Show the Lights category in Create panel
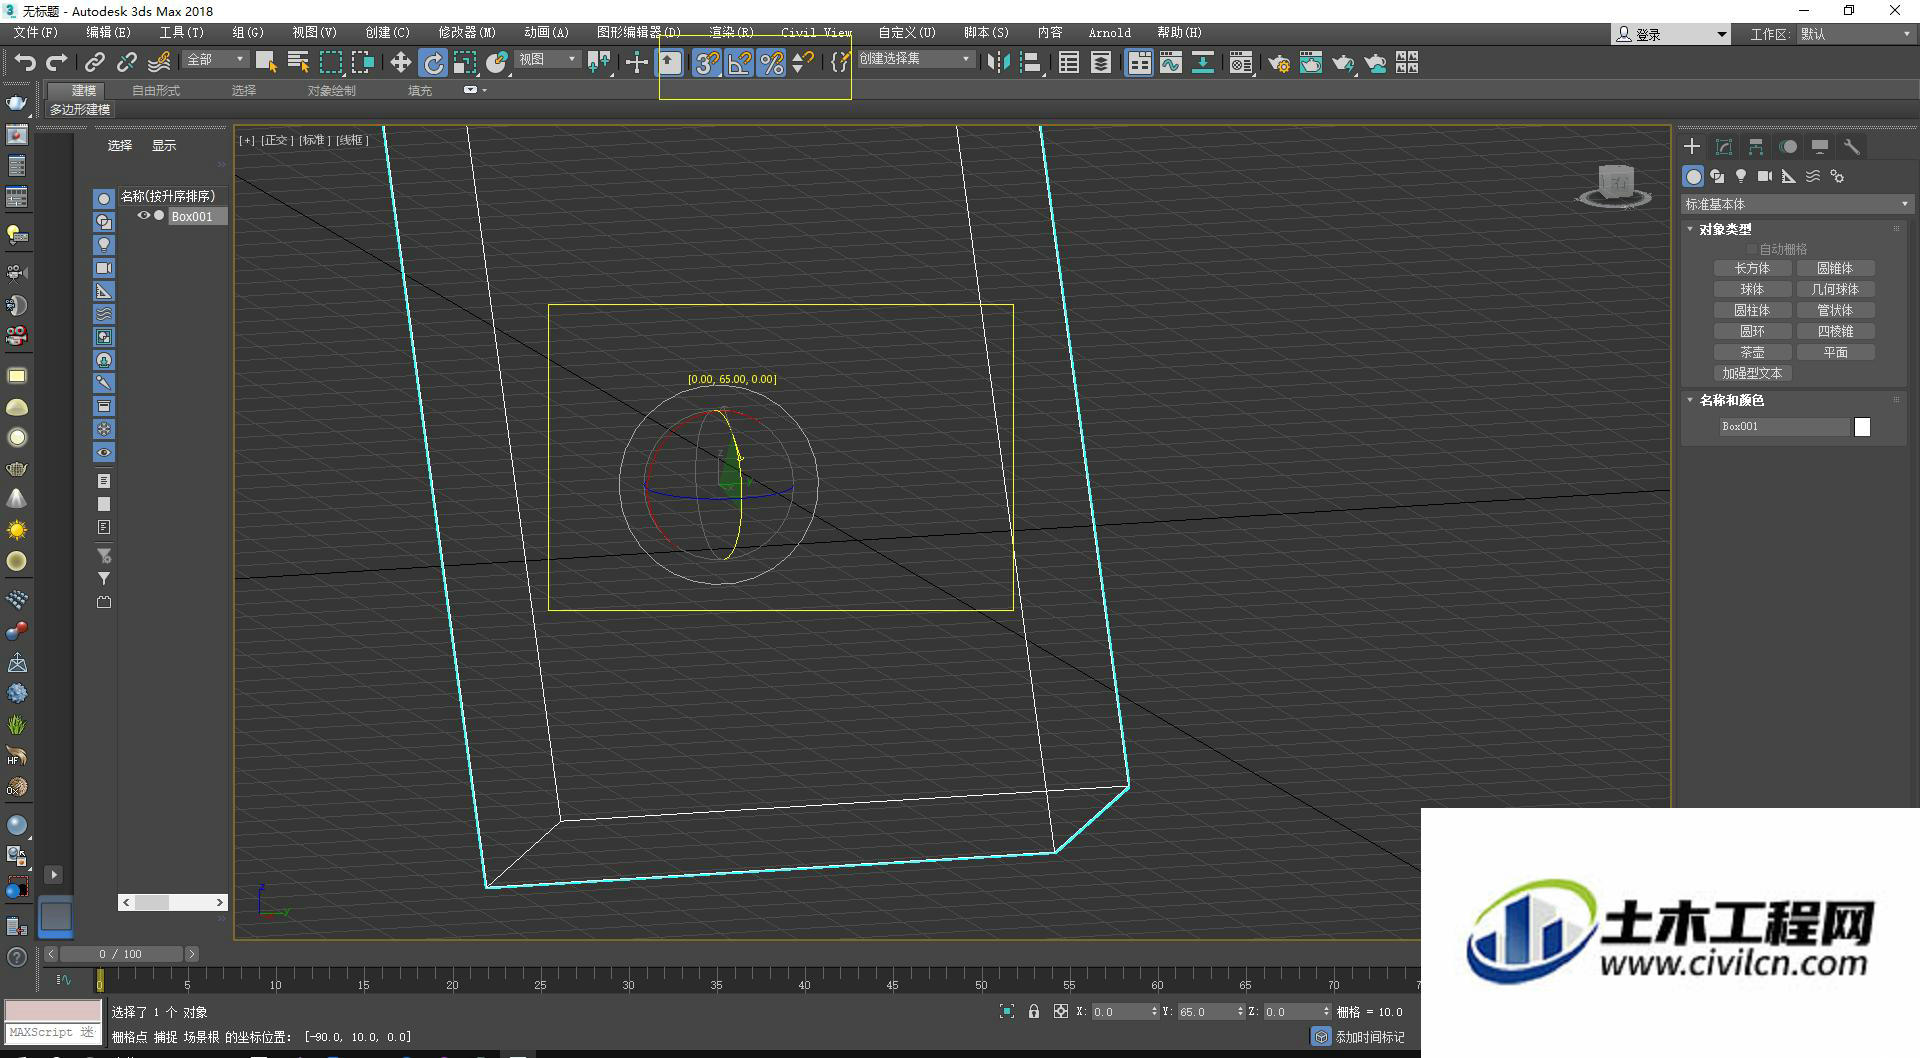This screenshot has height=1058, width=1920. (1741, 176)
